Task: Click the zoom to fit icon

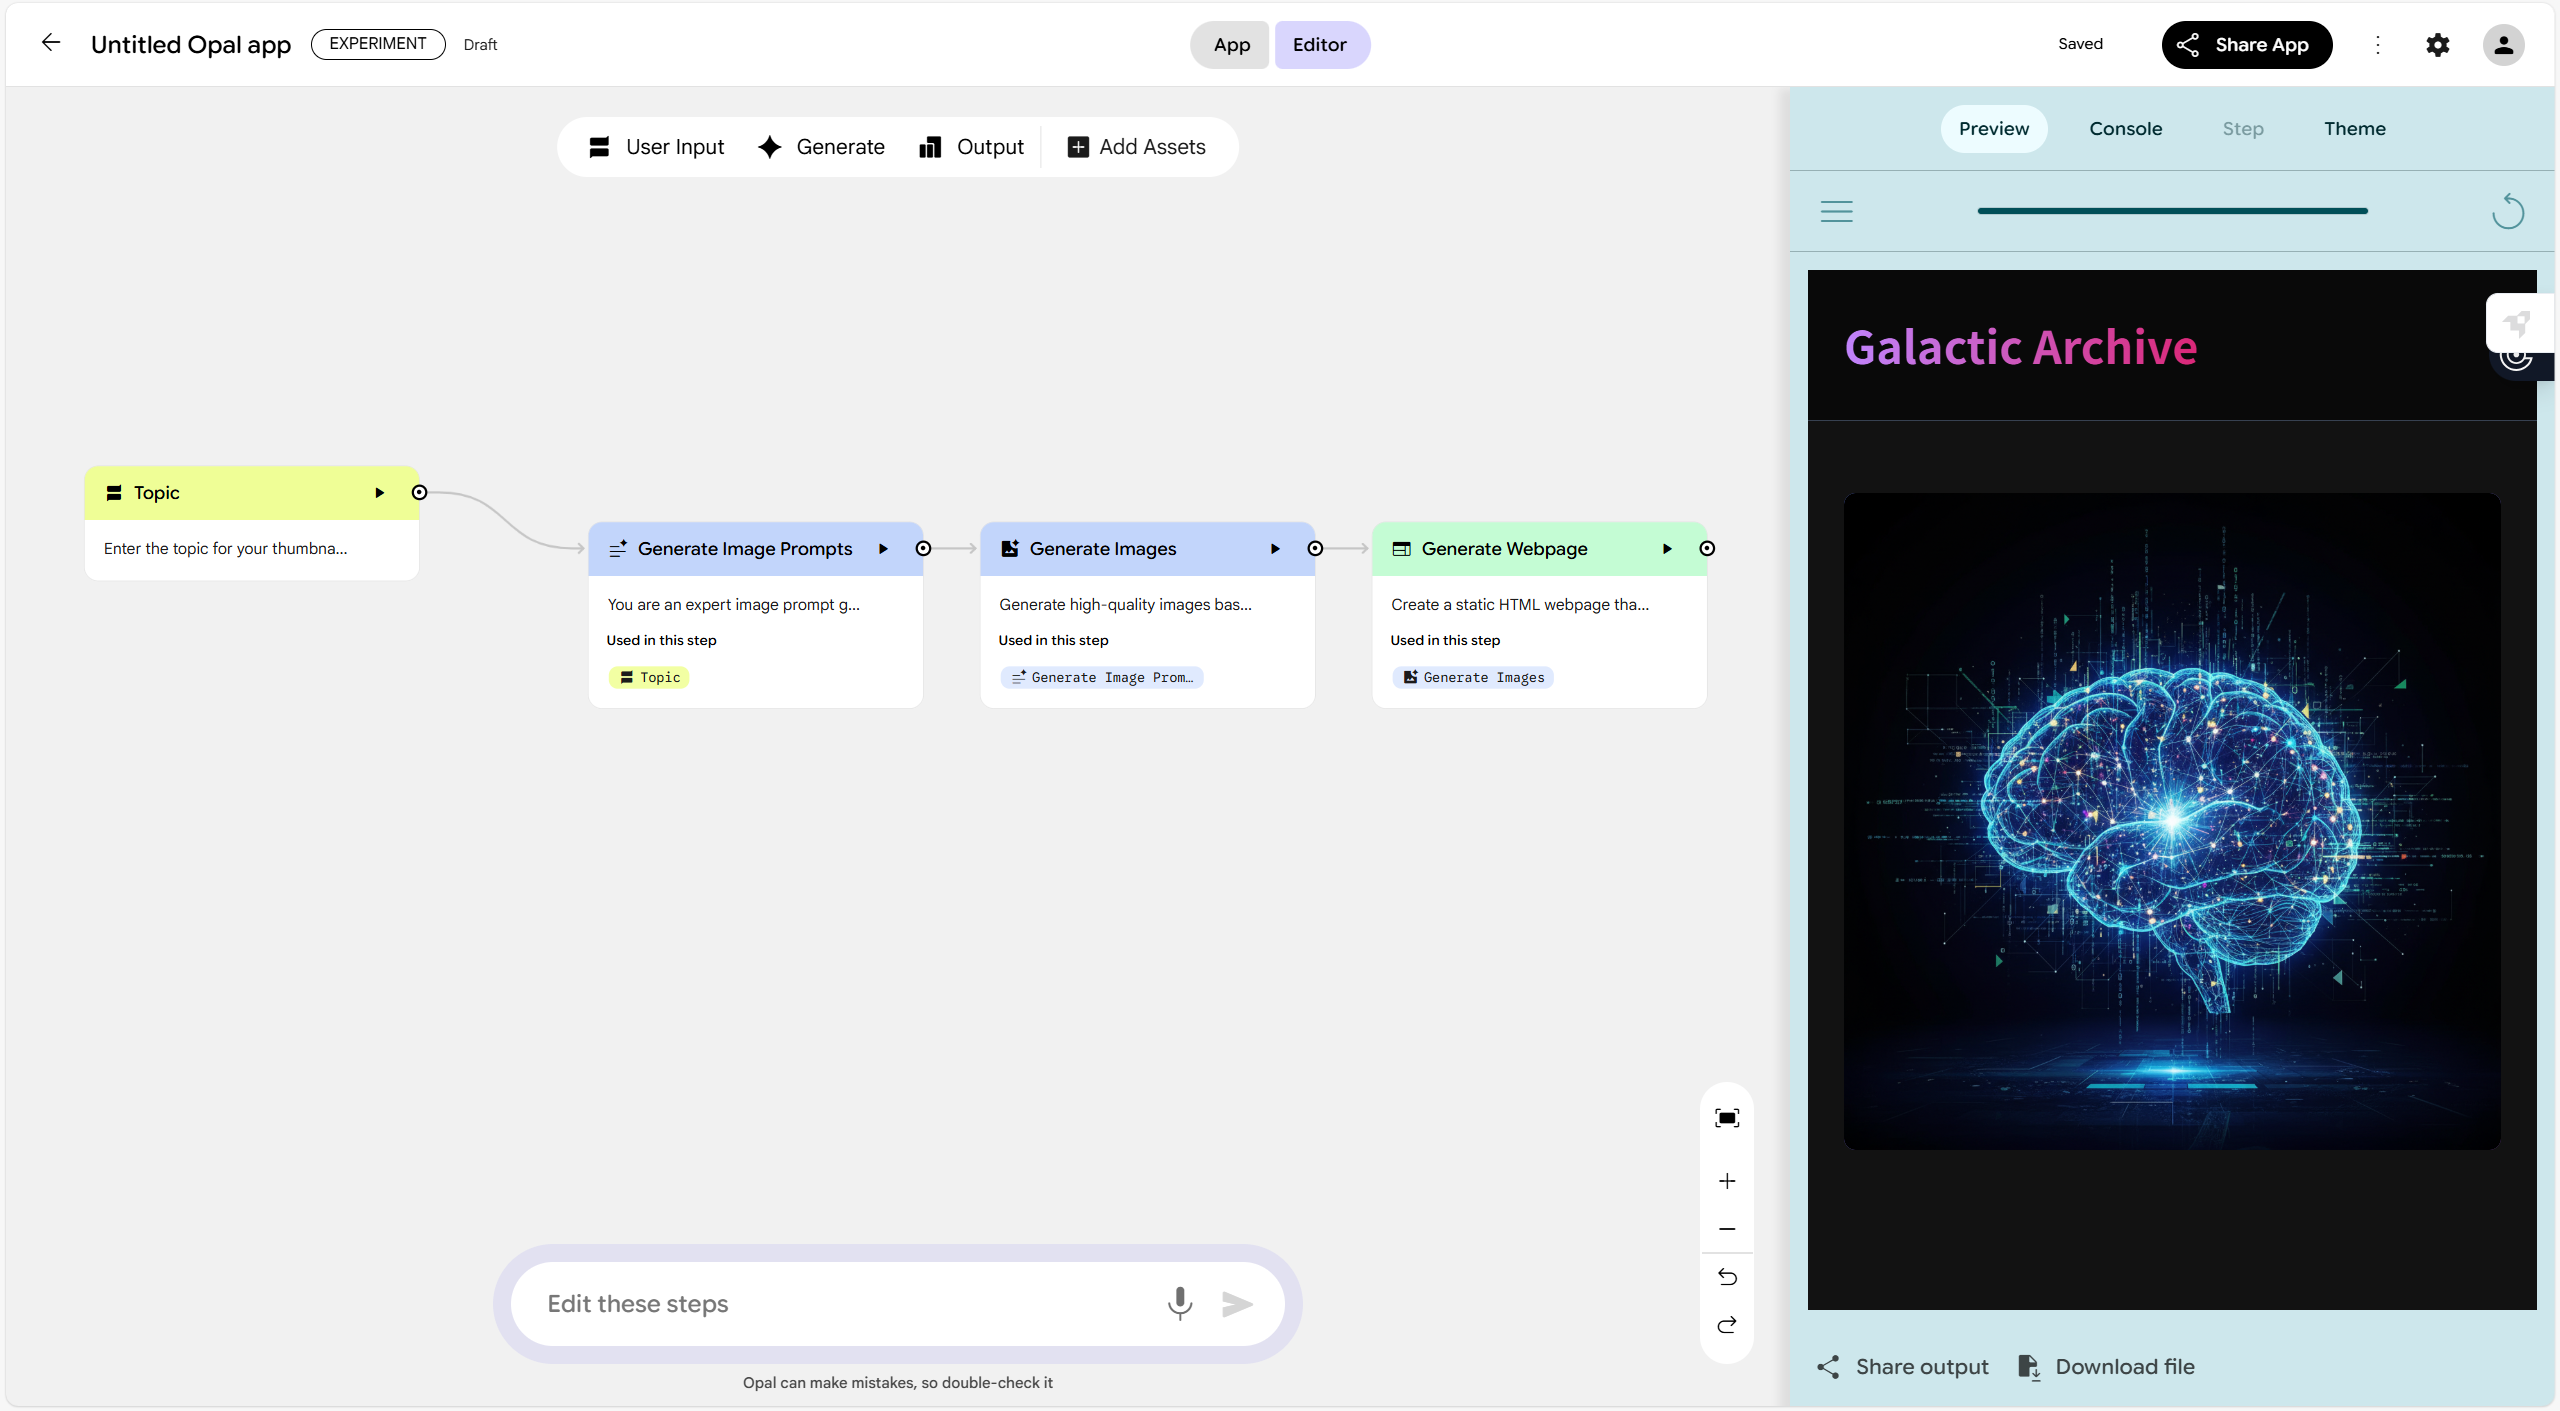Action: 1727,1118
